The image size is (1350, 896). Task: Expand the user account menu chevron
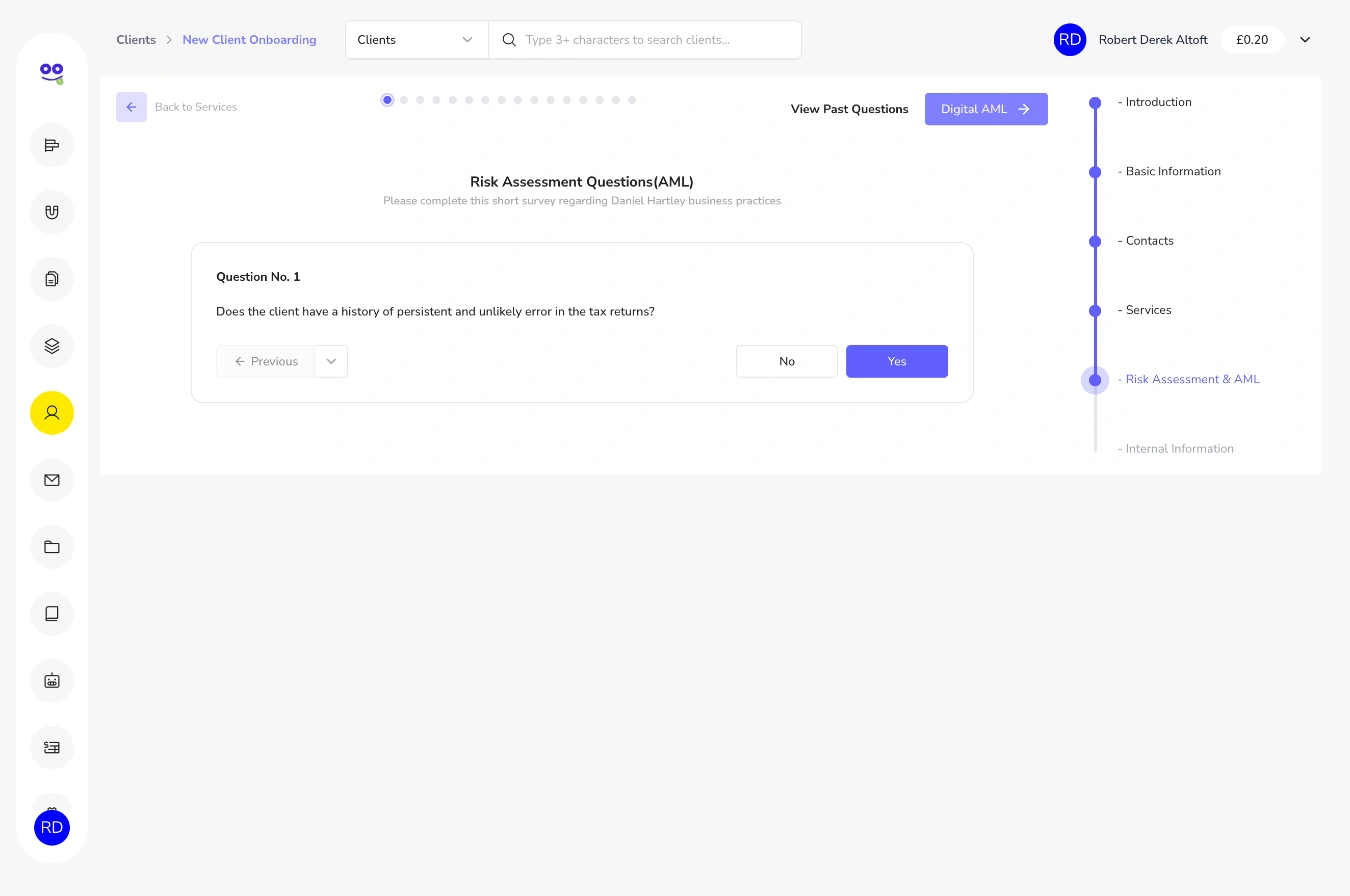pyautogui.click(x=1305, y=40)
